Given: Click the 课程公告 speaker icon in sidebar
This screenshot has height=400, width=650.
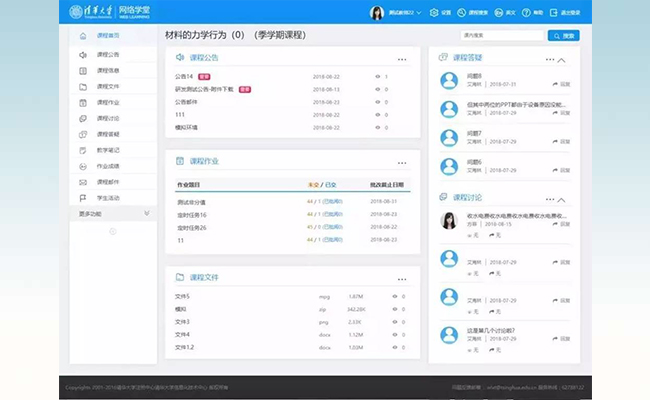Looking at the screenshot, I should tap(83, 54).
